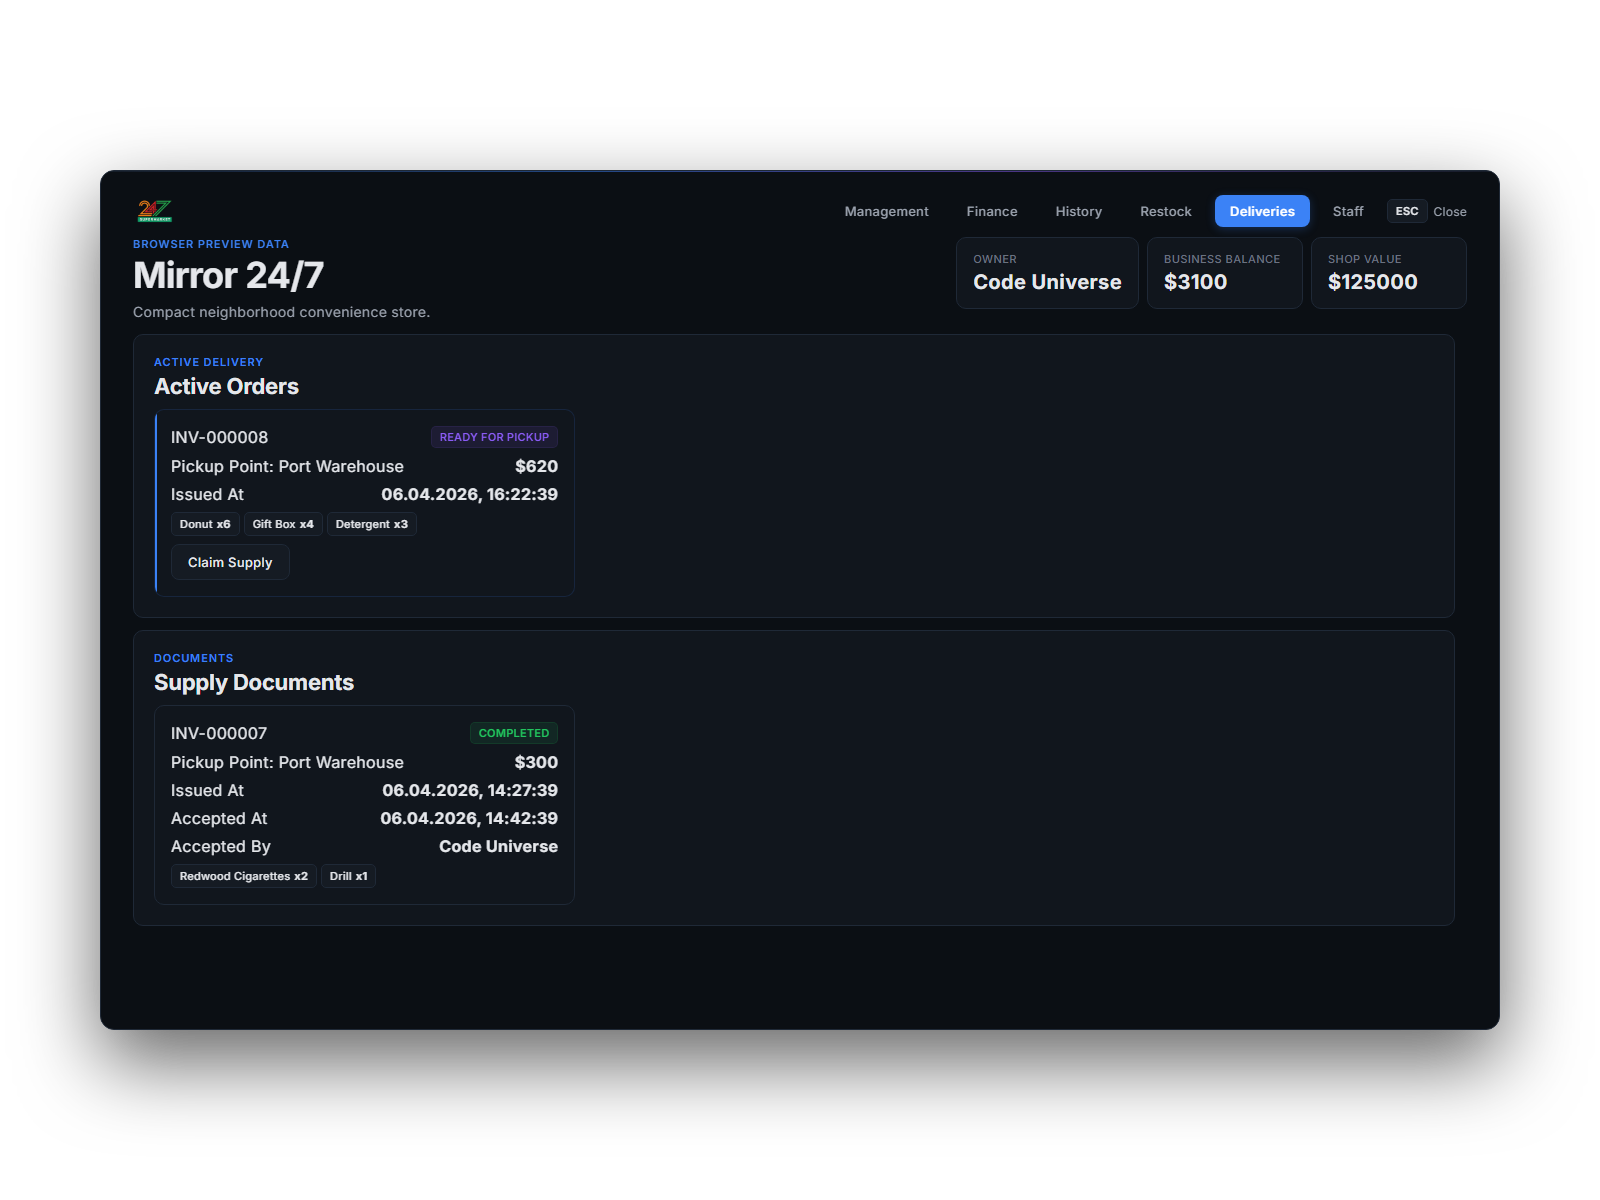Click the 24/7 store logo icon
1600x1200 pixels.
[x=155, y=211]
